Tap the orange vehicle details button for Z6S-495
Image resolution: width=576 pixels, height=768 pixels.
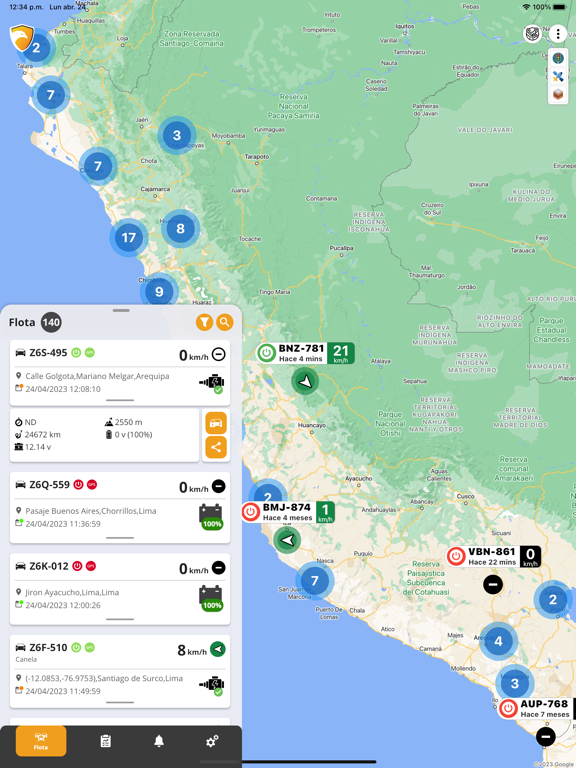[216, 423]
